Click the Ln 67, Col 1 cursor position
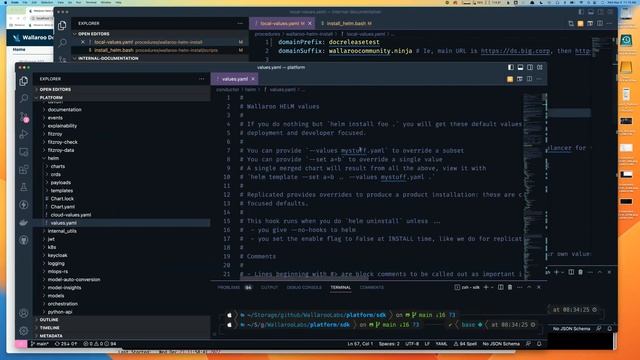640x360 pixels. (x=360, y=344)
